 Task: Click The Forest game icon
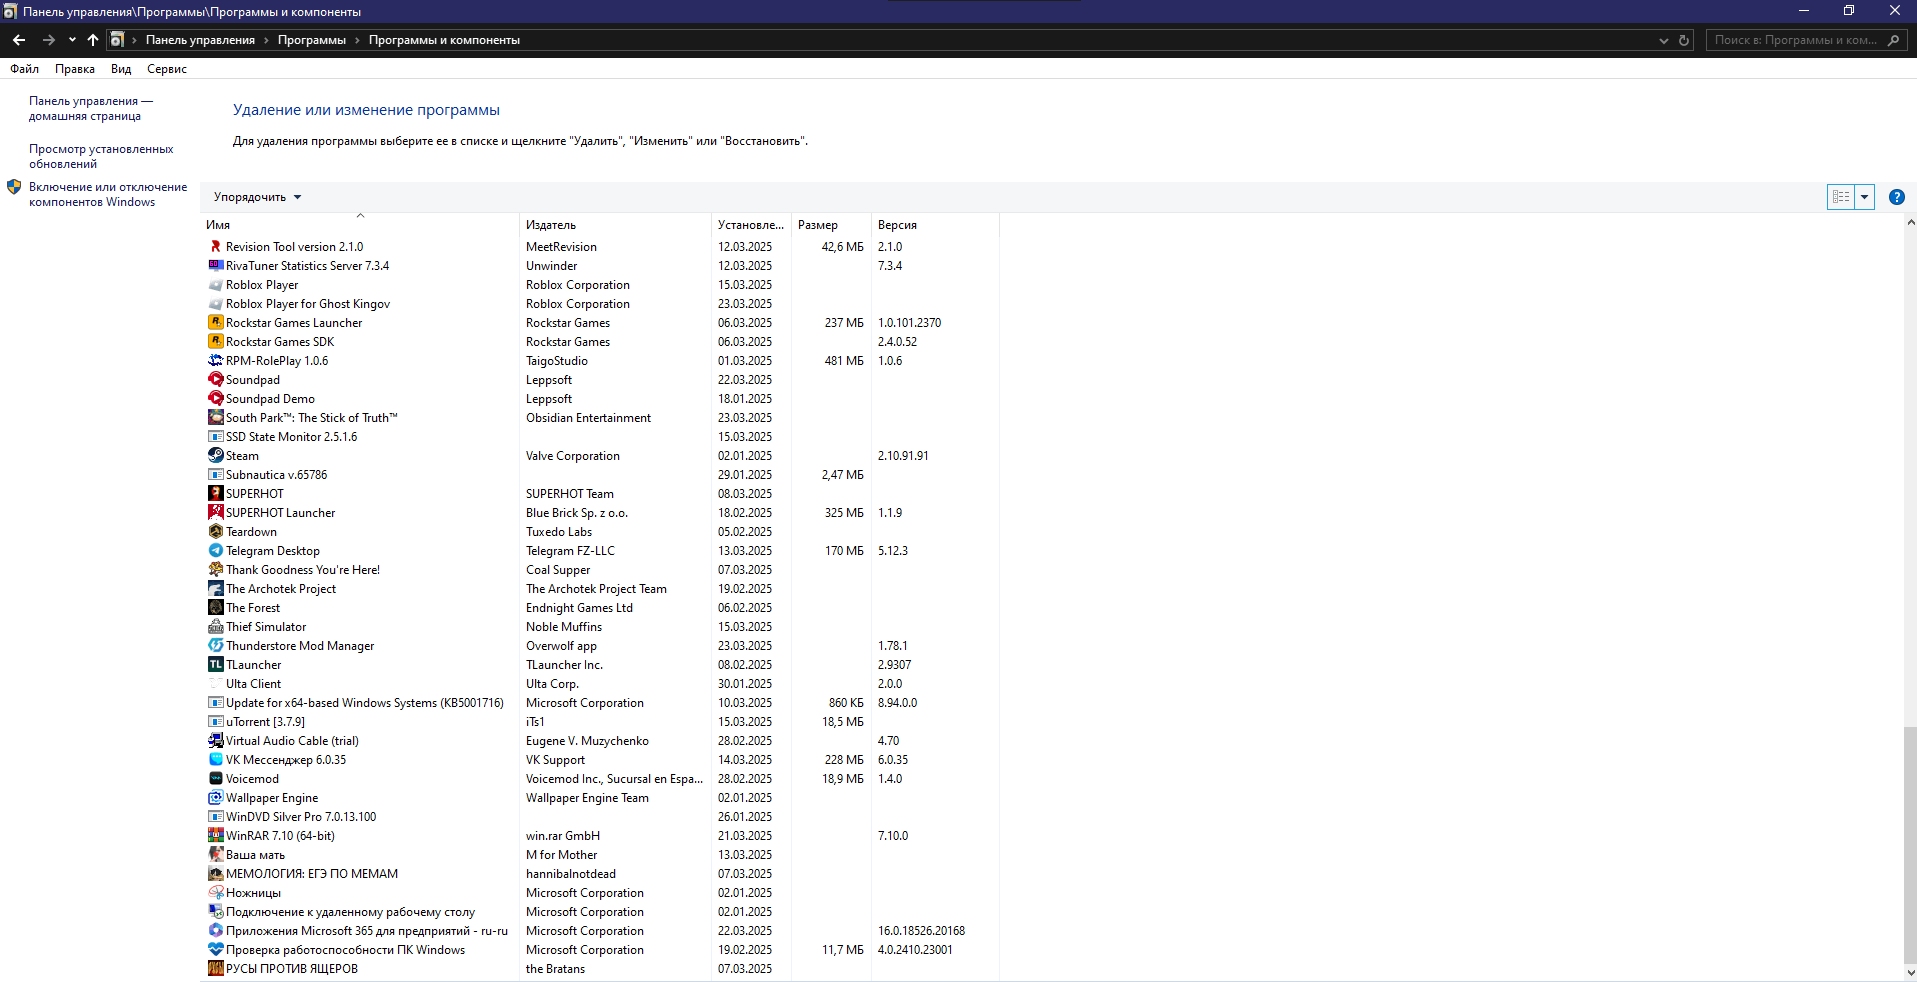(x=215, y=607)
